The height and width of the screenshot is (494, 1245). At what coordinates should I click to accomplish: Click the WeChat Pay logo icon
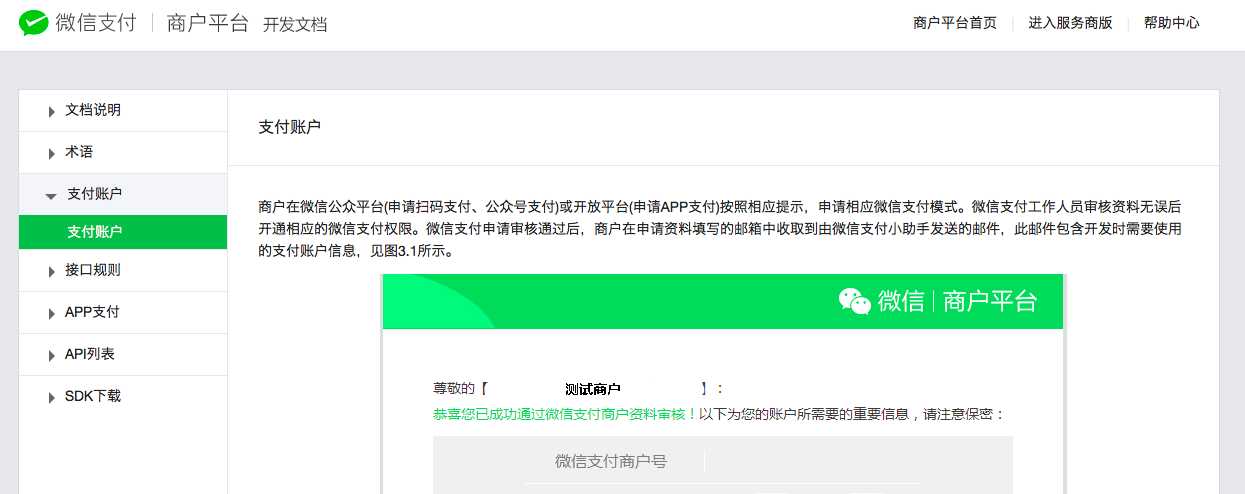point(33,23)
